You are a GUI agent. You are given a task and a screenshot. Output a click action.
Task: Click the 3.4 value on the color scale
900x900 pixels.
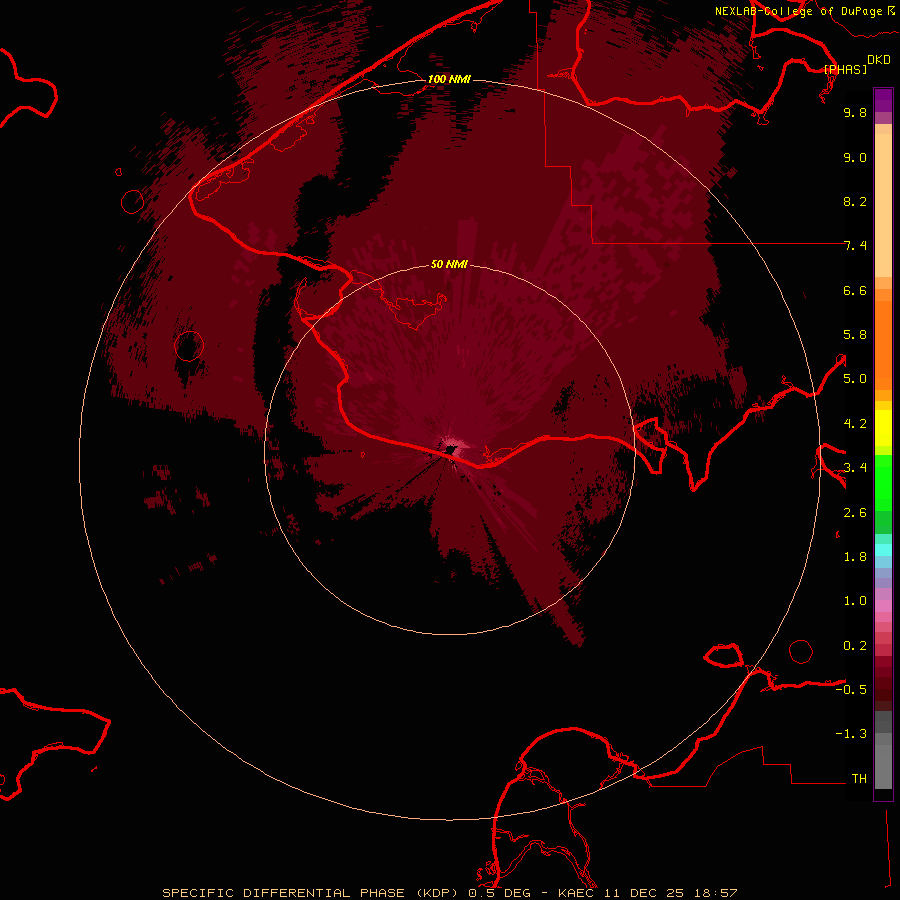(x=855, y=468)
